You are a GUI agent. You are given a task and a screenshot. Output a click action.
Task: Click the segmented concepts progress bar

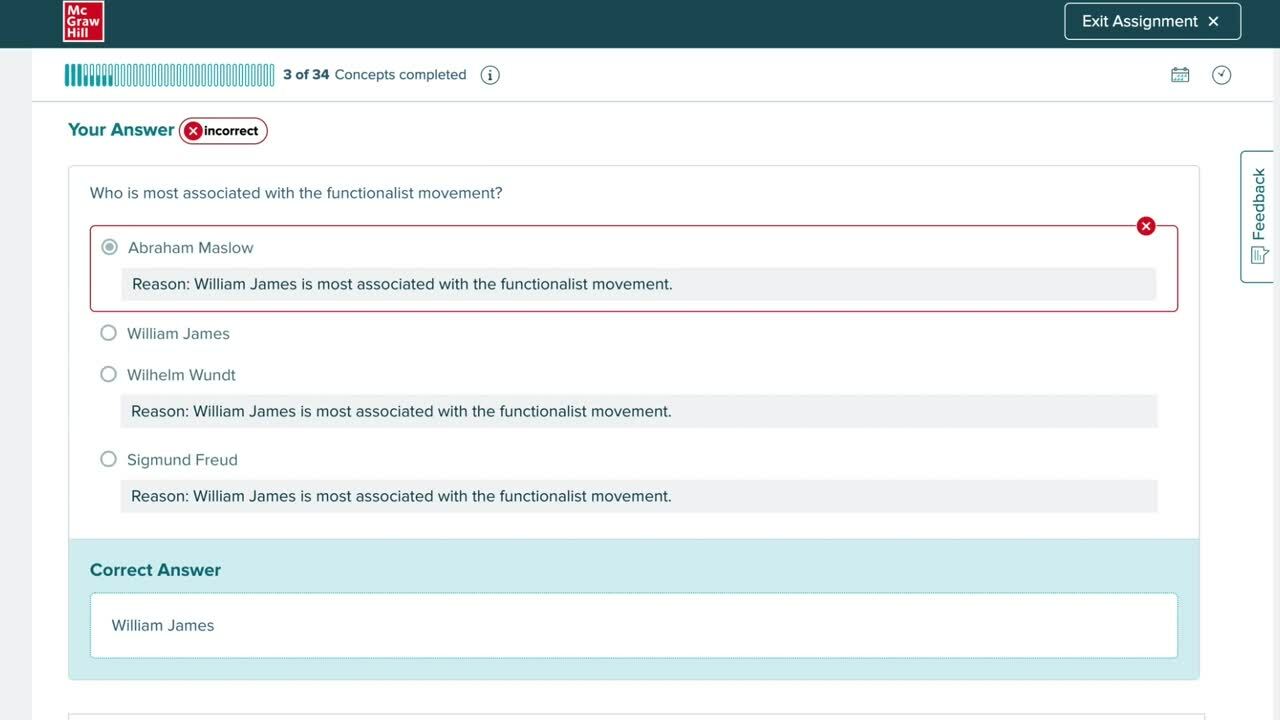(x=169, y=75)
